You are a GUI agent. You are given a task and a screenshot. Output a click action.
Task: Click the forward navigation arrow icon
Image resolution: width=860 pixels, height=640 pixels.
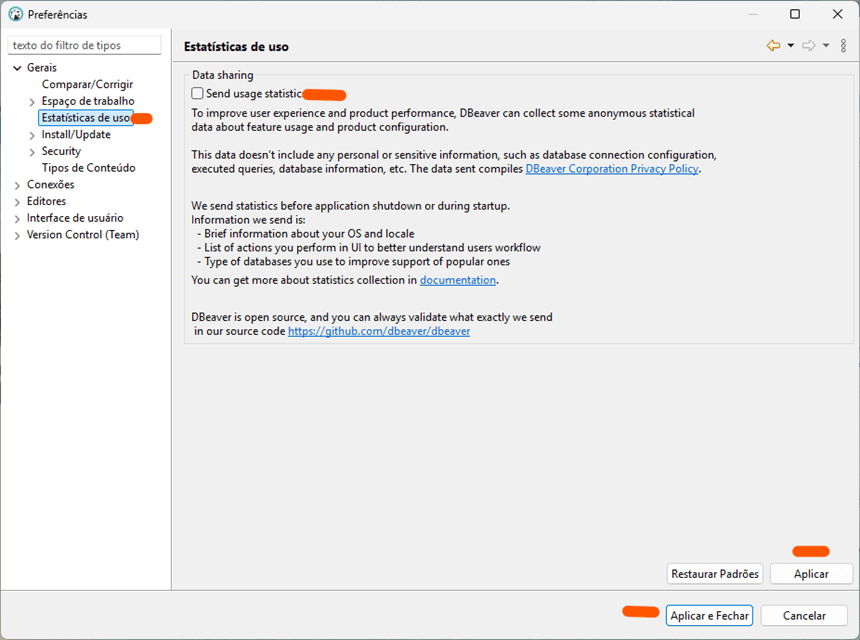pos(809,46)
